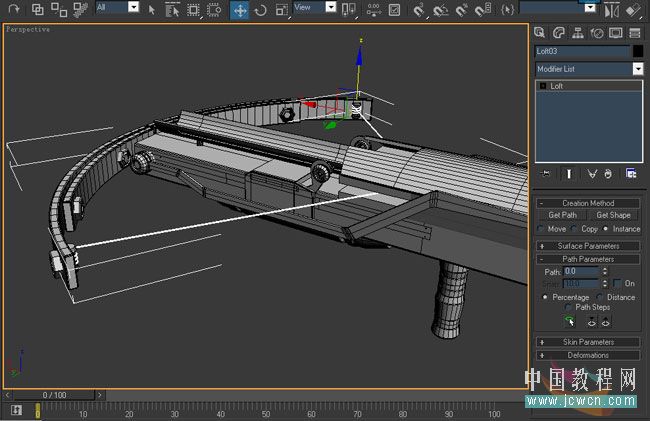The image size is (650, 421).
Task: Enable the Snap 'On' checkbox
Action: coord(618,283)
